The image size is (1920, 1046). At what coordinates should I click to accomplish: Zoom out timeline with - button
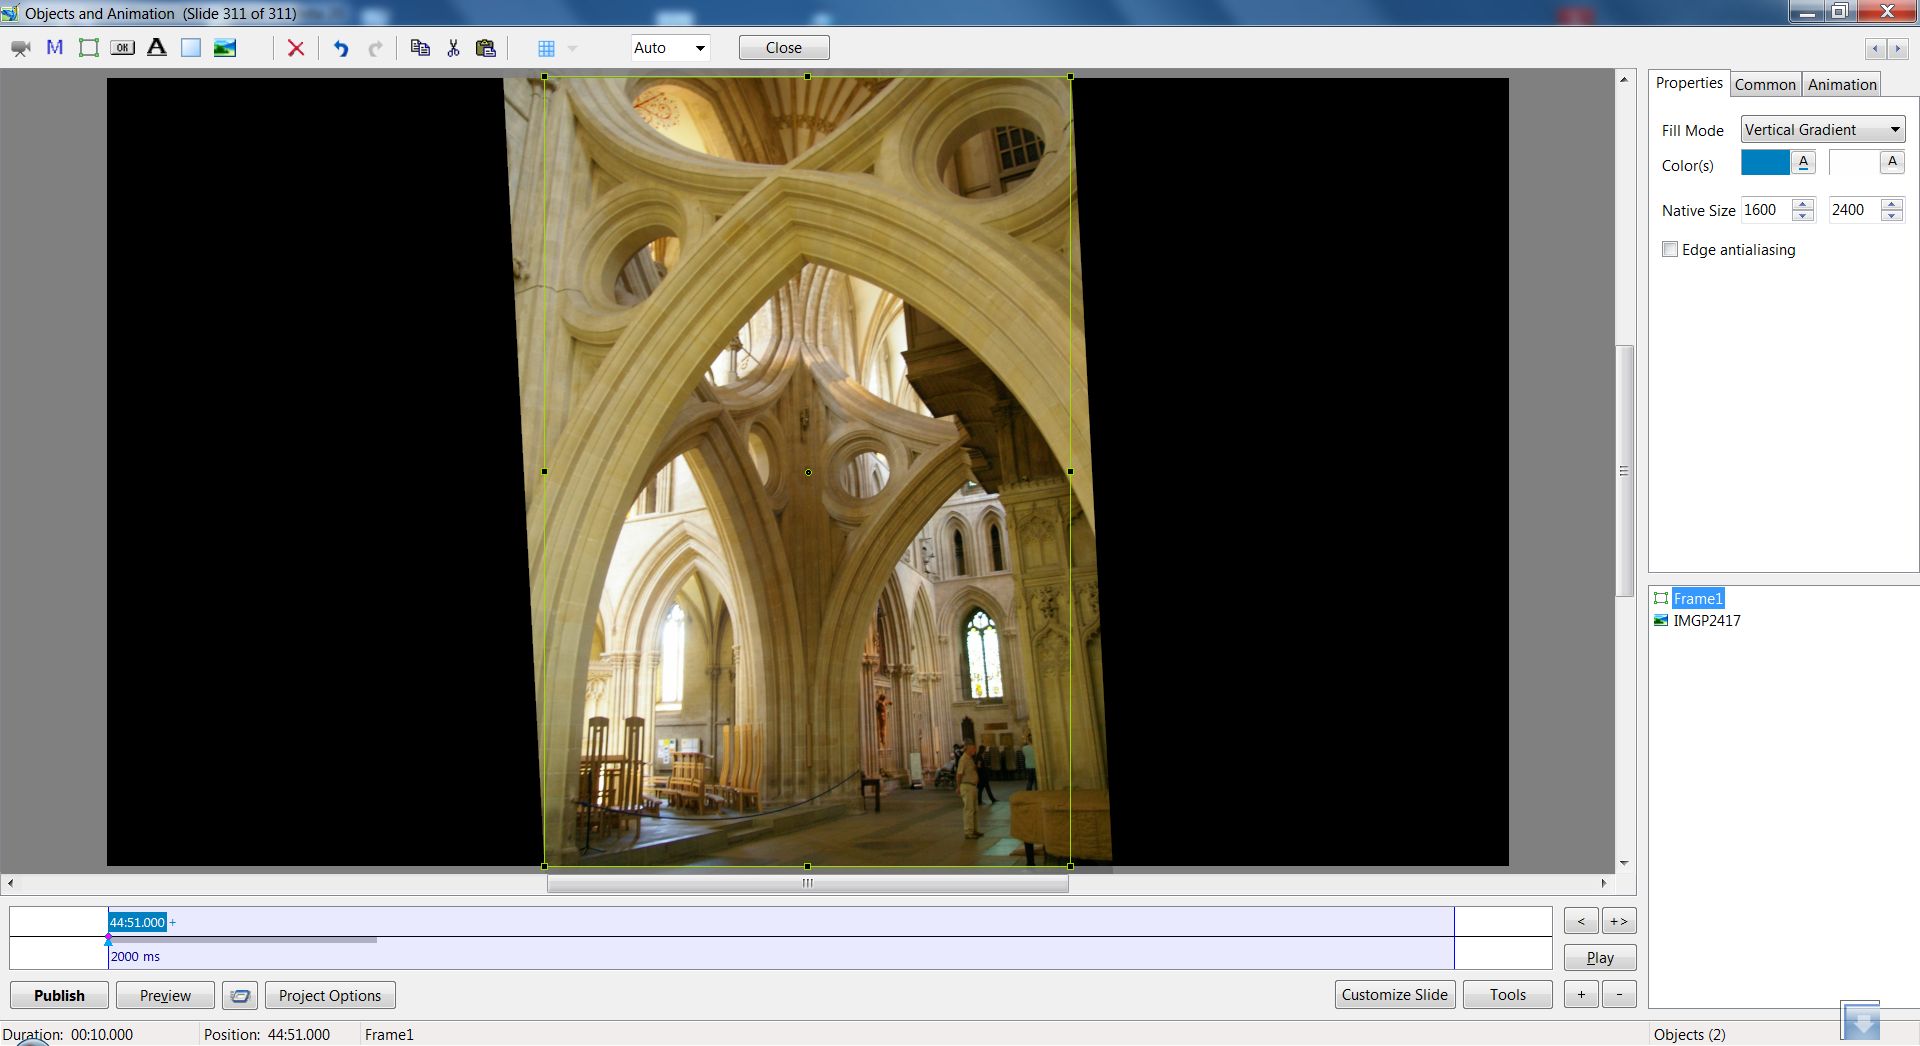1619,994
